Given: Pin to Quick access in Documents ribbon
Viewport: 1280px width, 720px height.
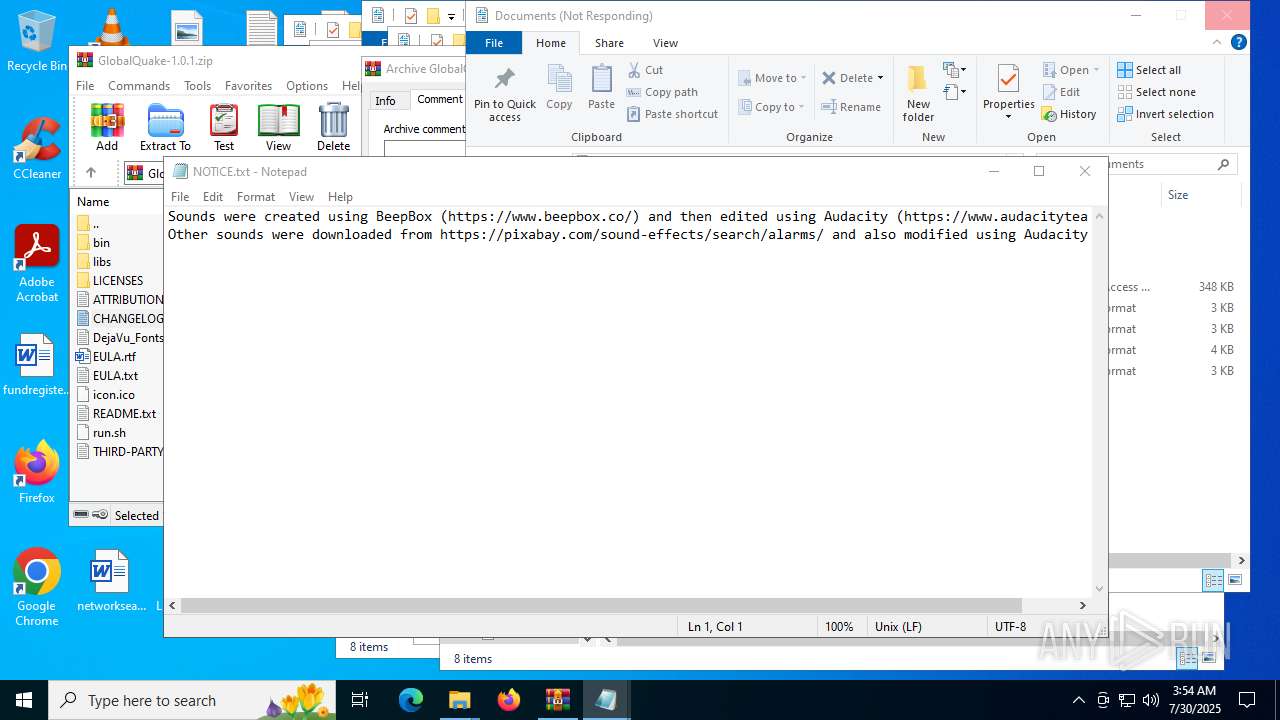Looking at the screenshot, I should click(x=505, y=95).
